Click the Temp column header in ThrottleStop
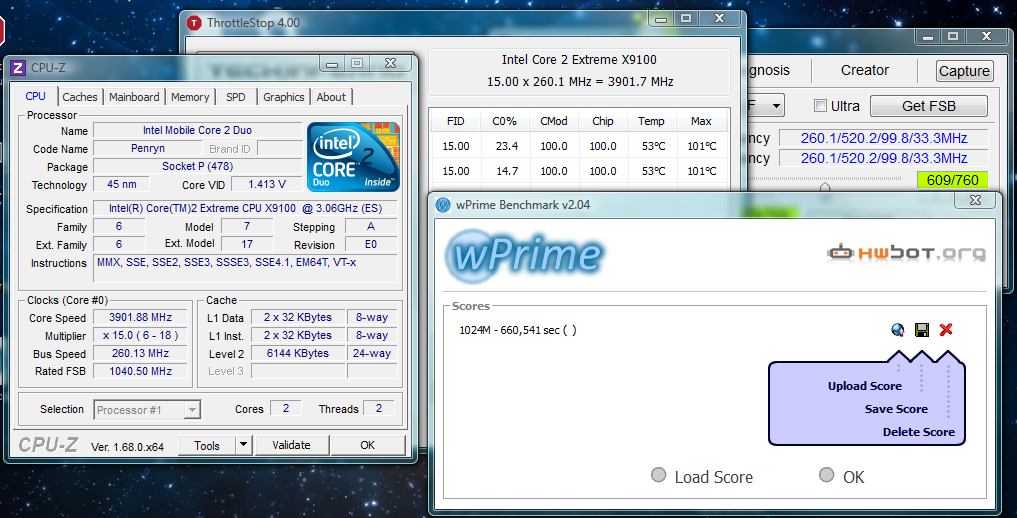Image resolution: width=1017 pixels, height=518 pixels. (651, 121)
